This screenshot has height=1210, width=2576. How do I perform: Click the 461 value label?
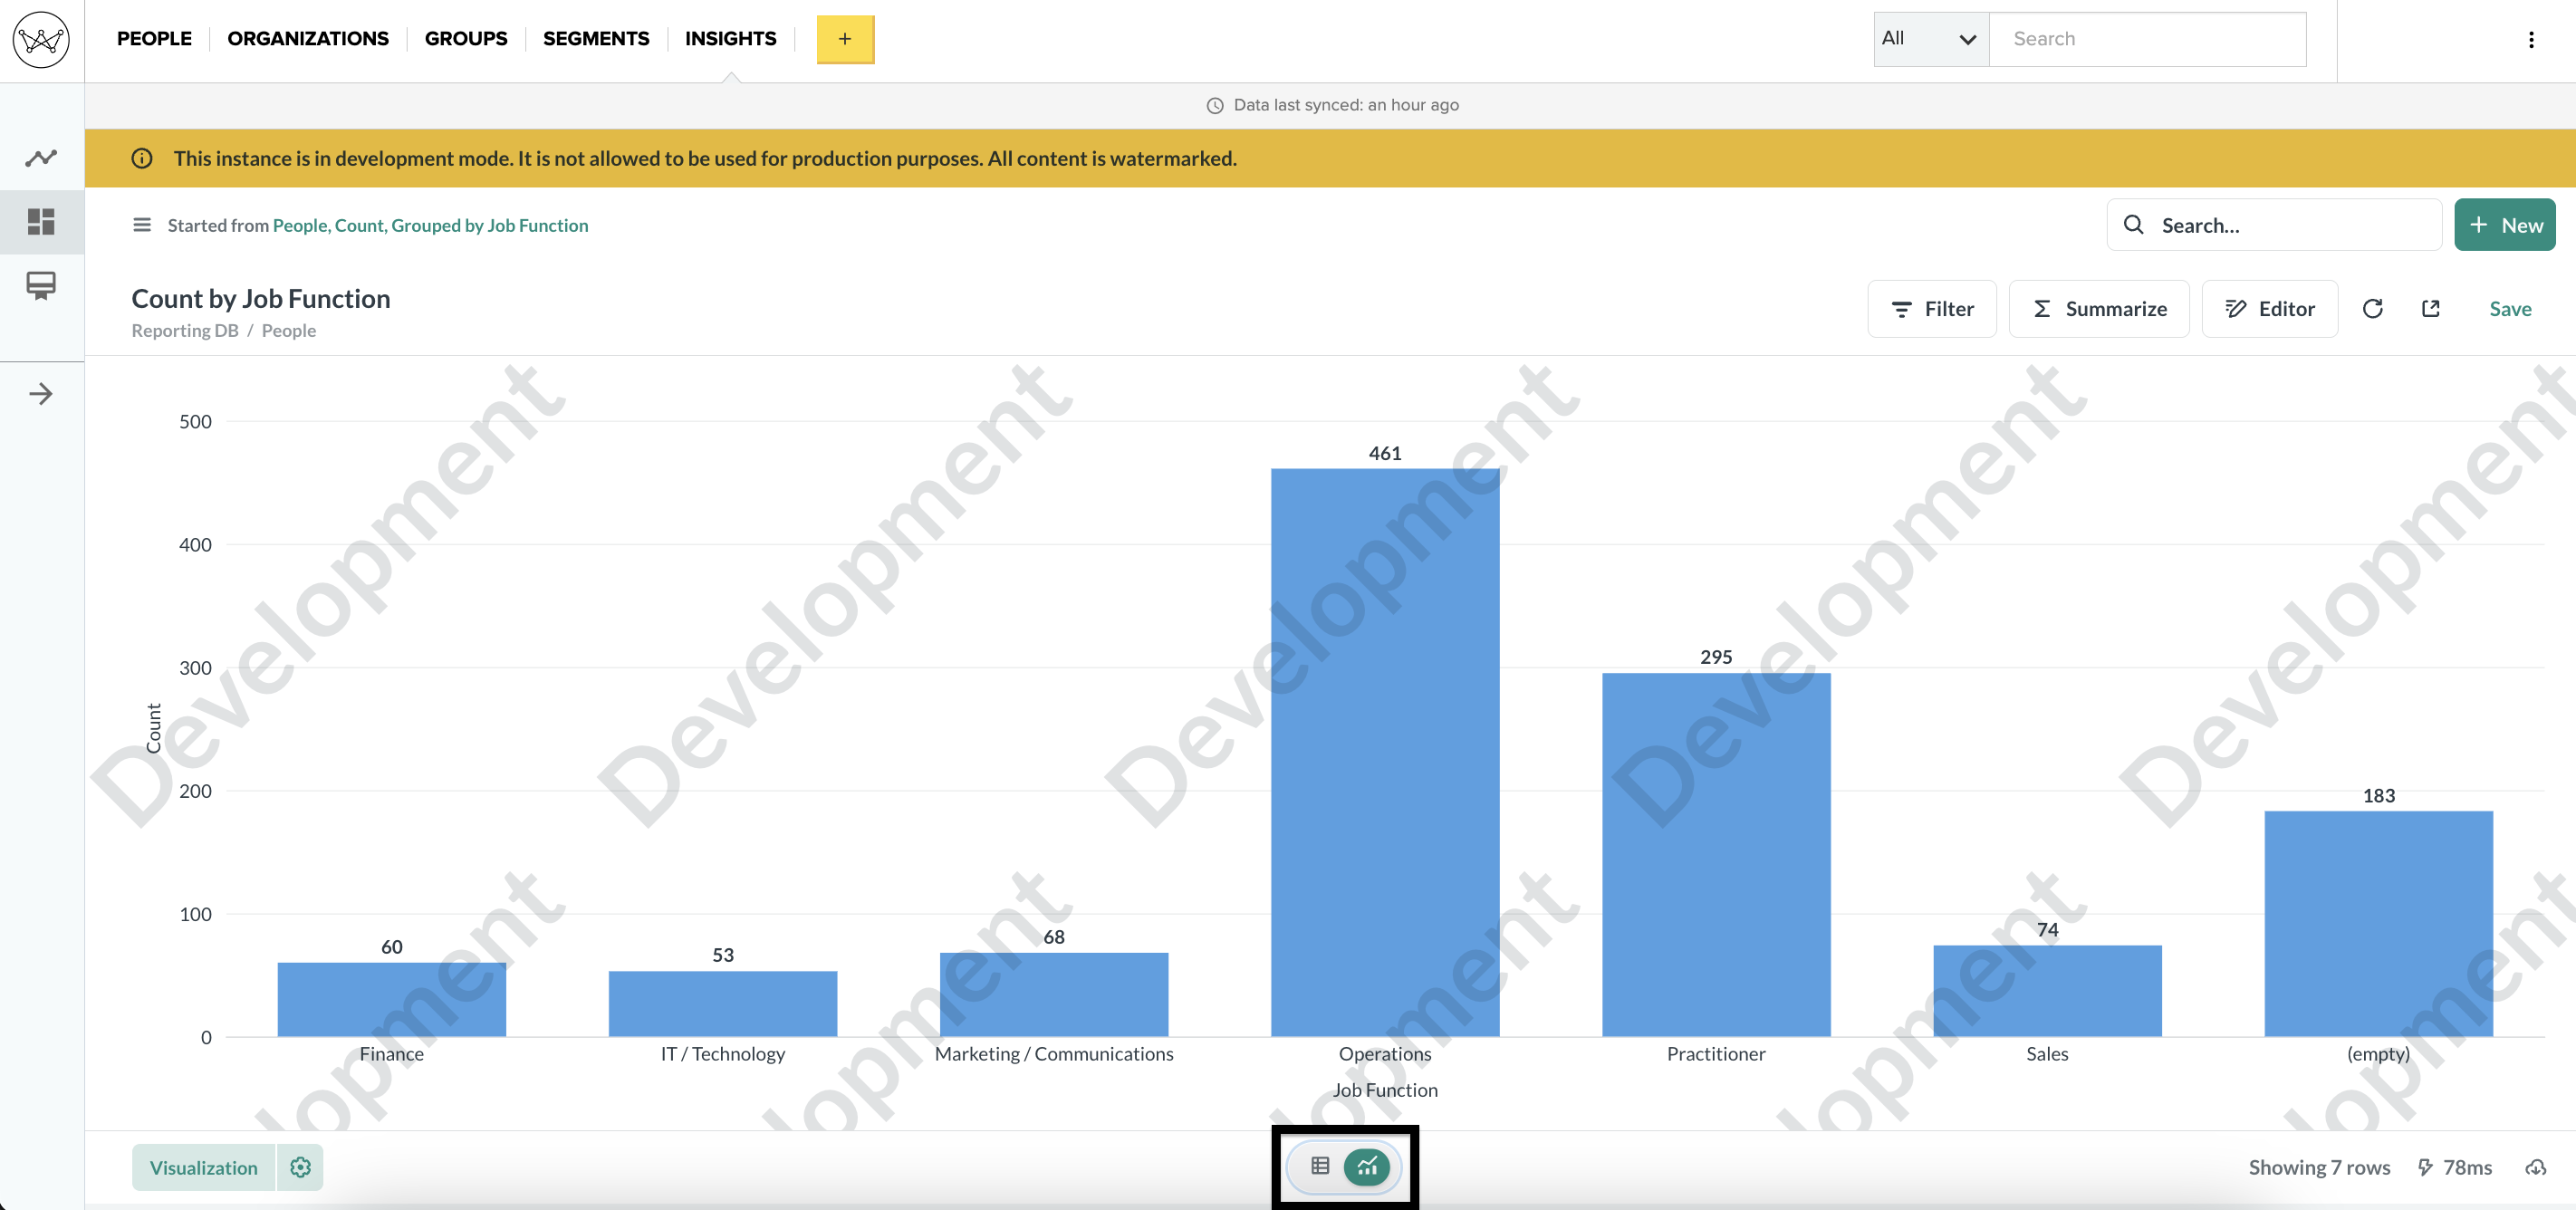click(x=1385, y=453)
